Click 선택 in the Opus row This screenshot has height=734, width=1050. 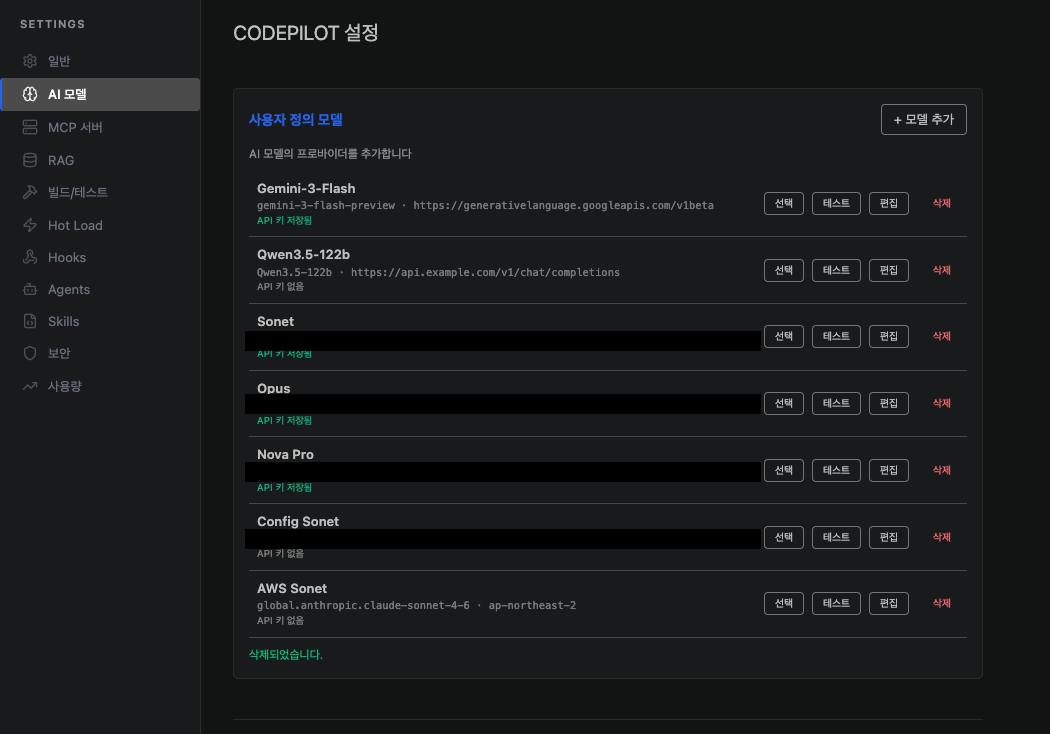click(x=783, y=403)
